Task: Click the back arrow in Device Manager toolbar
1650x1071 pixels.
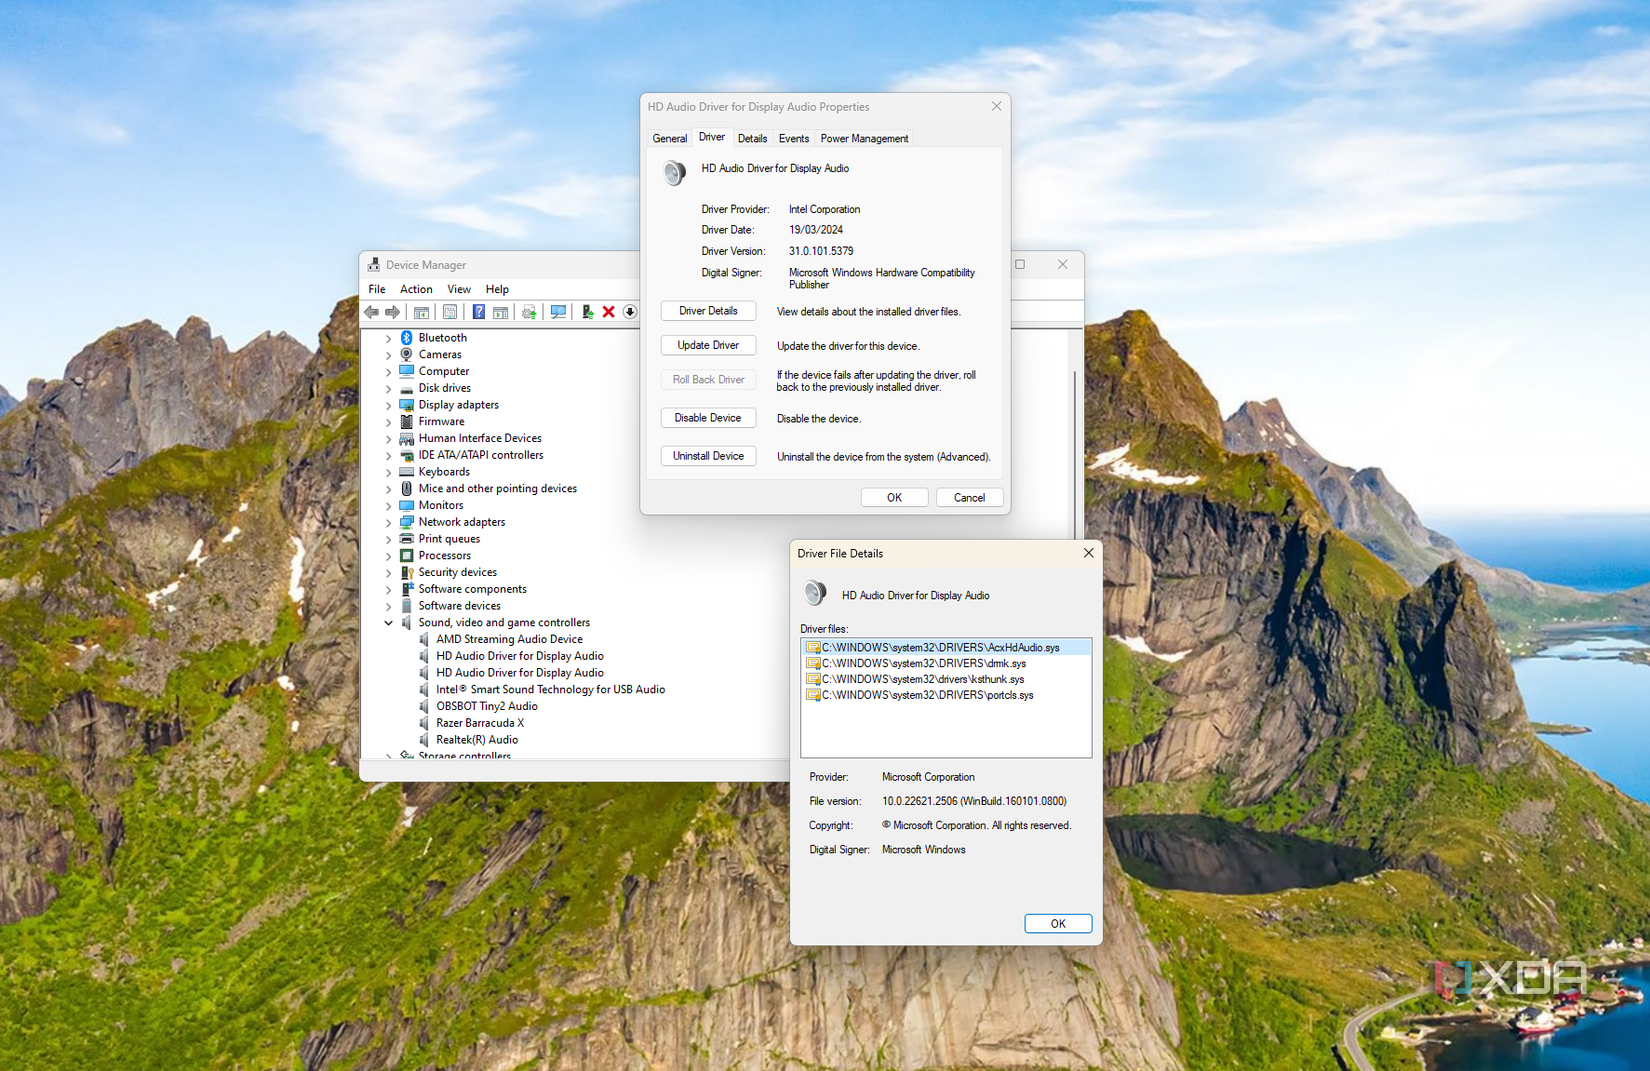Action: click(372, 312)
